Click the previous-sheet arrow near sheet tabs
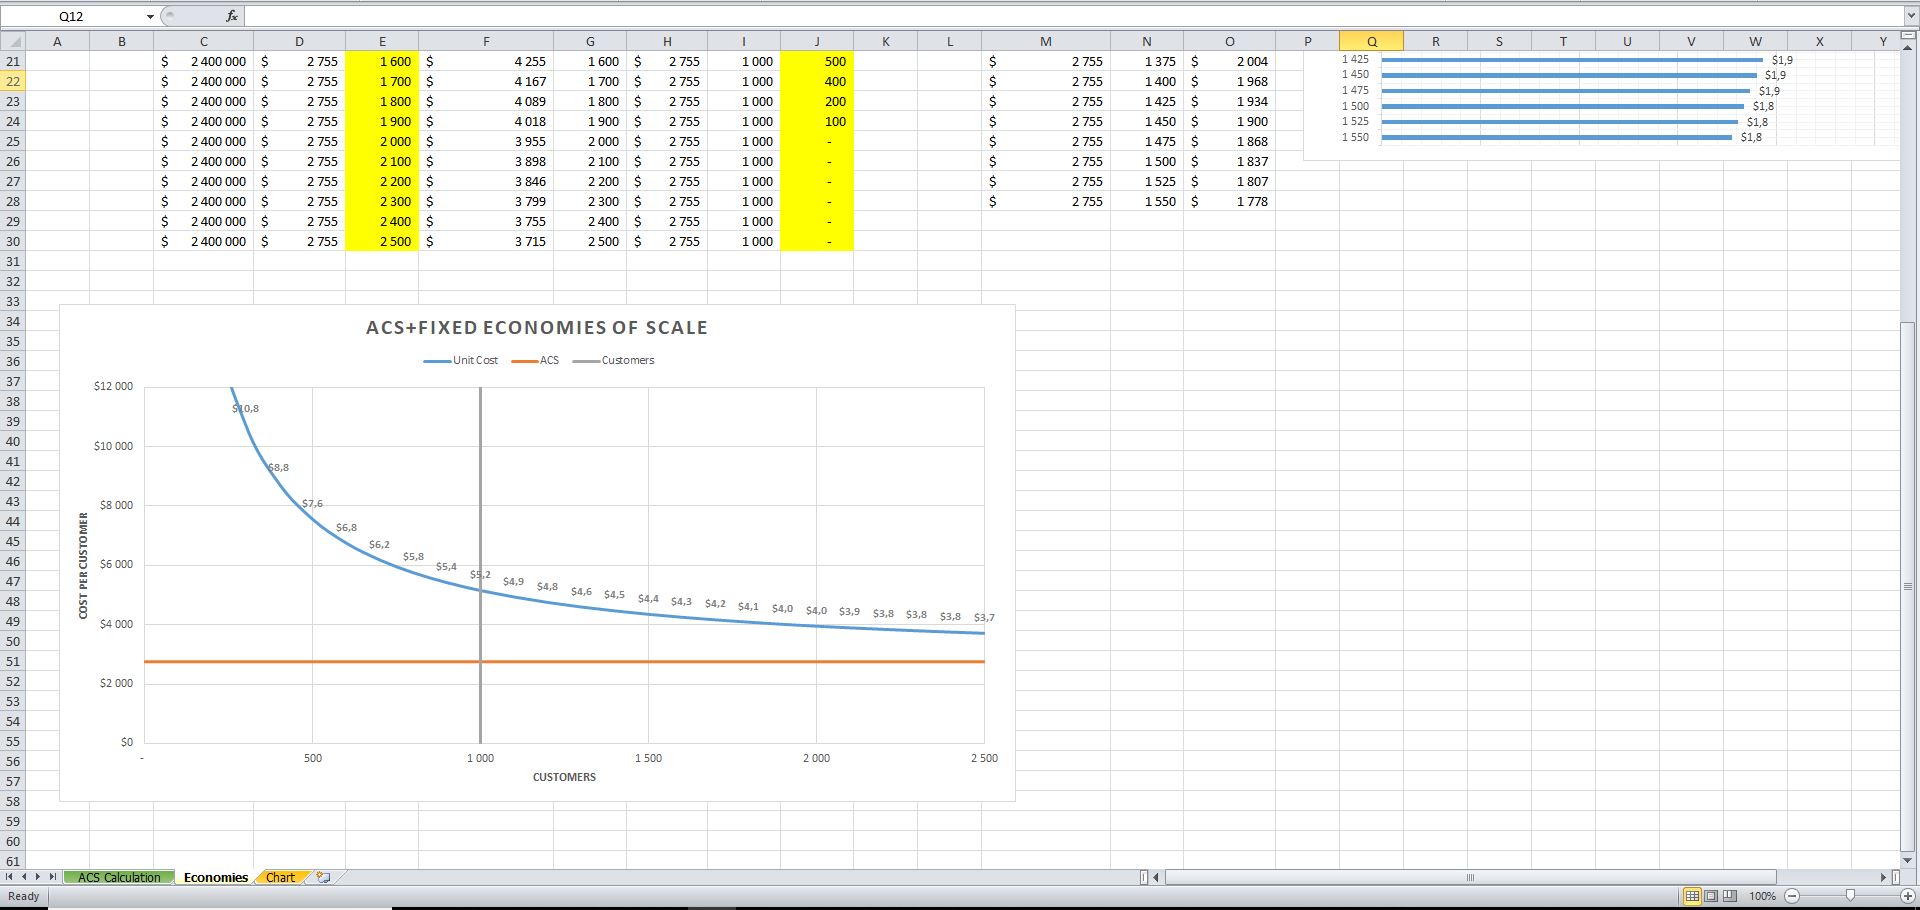 point(23,877)
